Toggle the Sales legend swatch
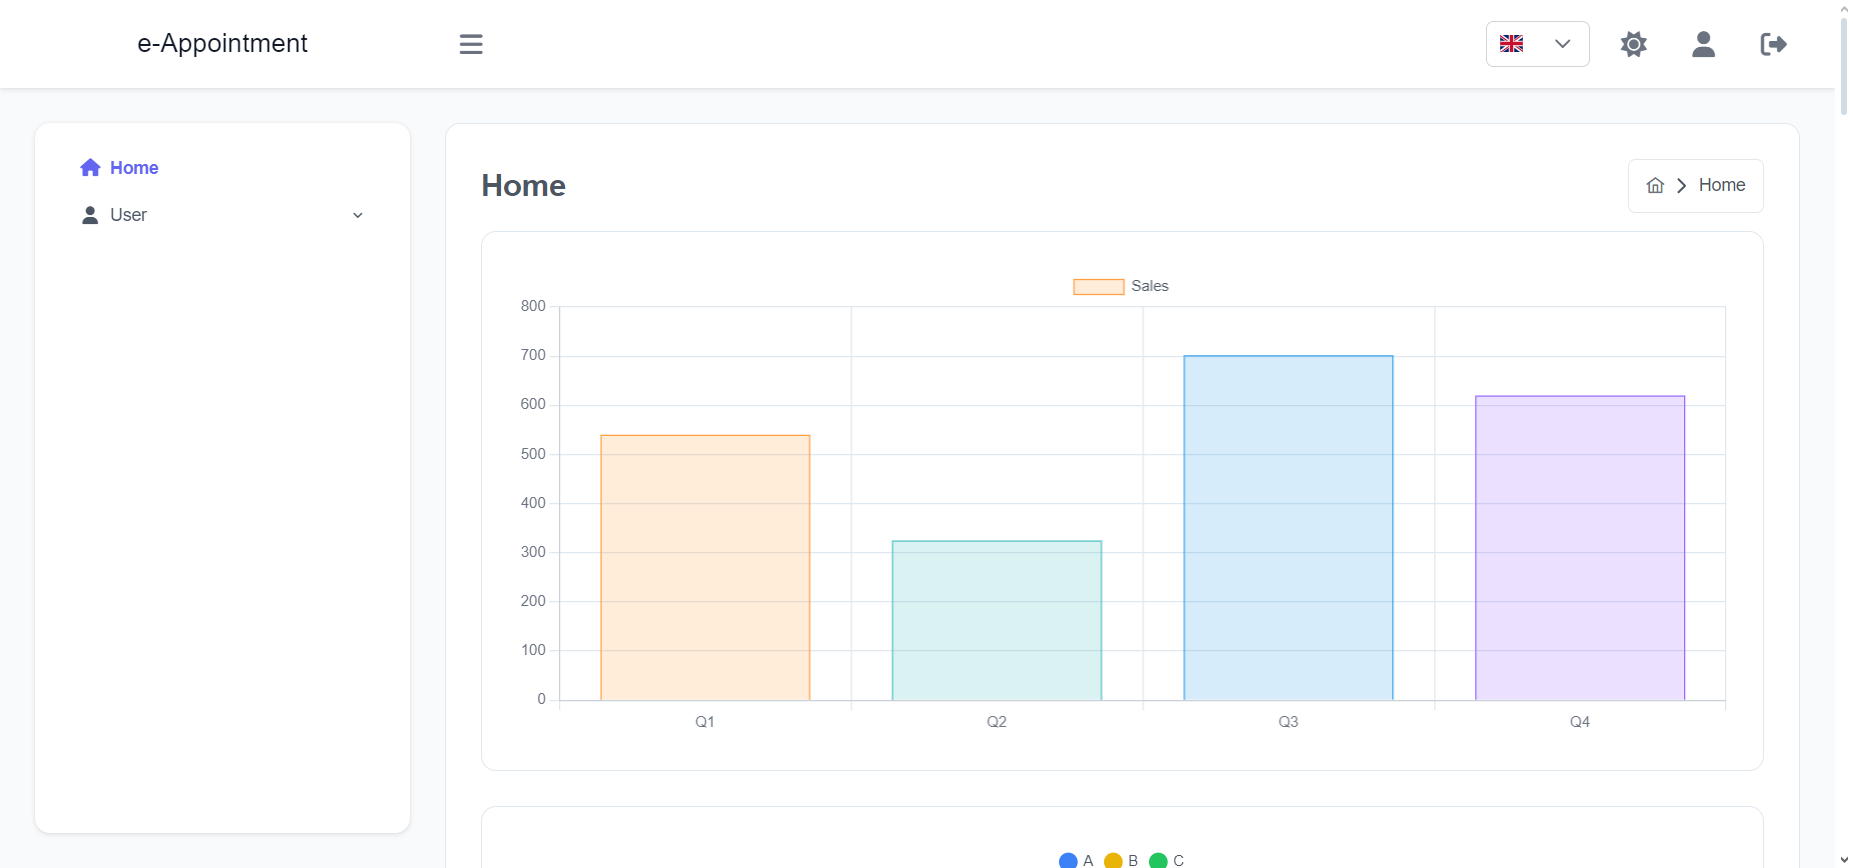1853x868 pixels. (1099, 287)
